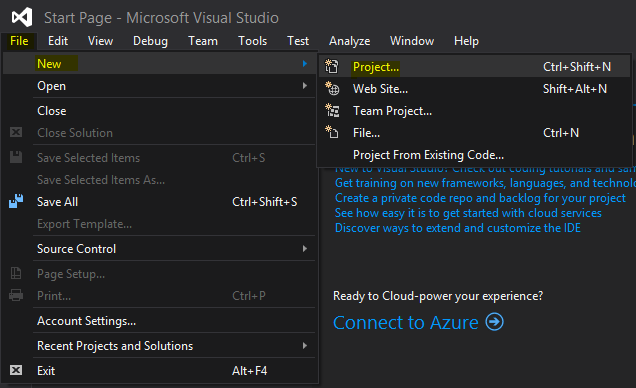Viewport: 636px width, 388px height.
Task: Open the Window menu
Action: pos(412,41)
